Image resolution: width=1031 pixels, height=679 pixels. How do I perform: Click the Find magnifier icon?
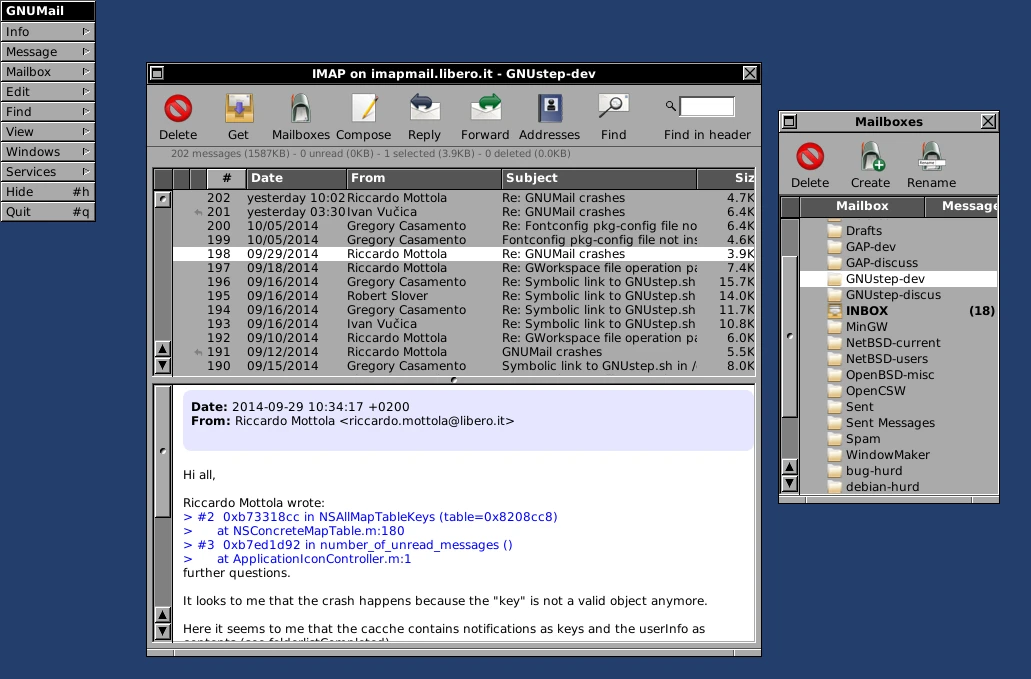(x=612, y=106)
